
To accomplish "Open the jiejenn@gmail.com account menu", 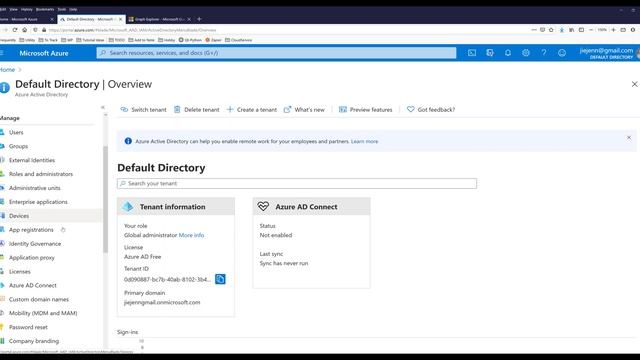I will (607, 53).
